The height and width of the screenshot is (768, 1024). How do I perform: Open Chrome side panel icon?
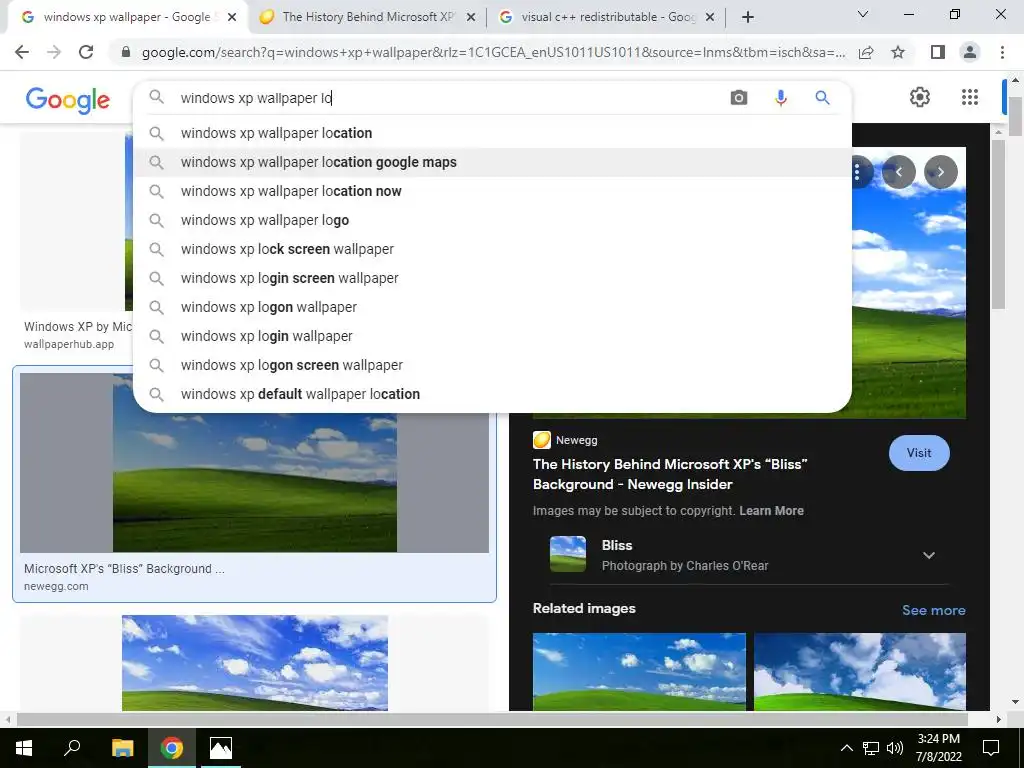point(938,52)
